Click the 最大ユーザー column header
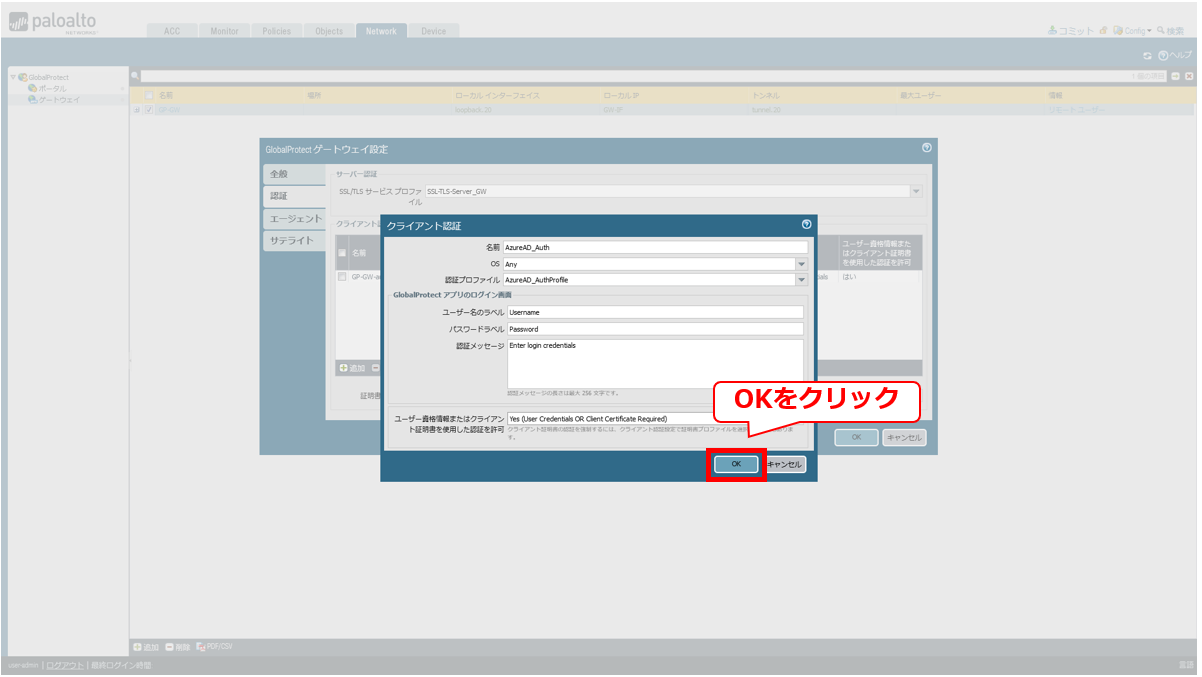This screenshot has width=1202, height=677. [x=922, y=95]
